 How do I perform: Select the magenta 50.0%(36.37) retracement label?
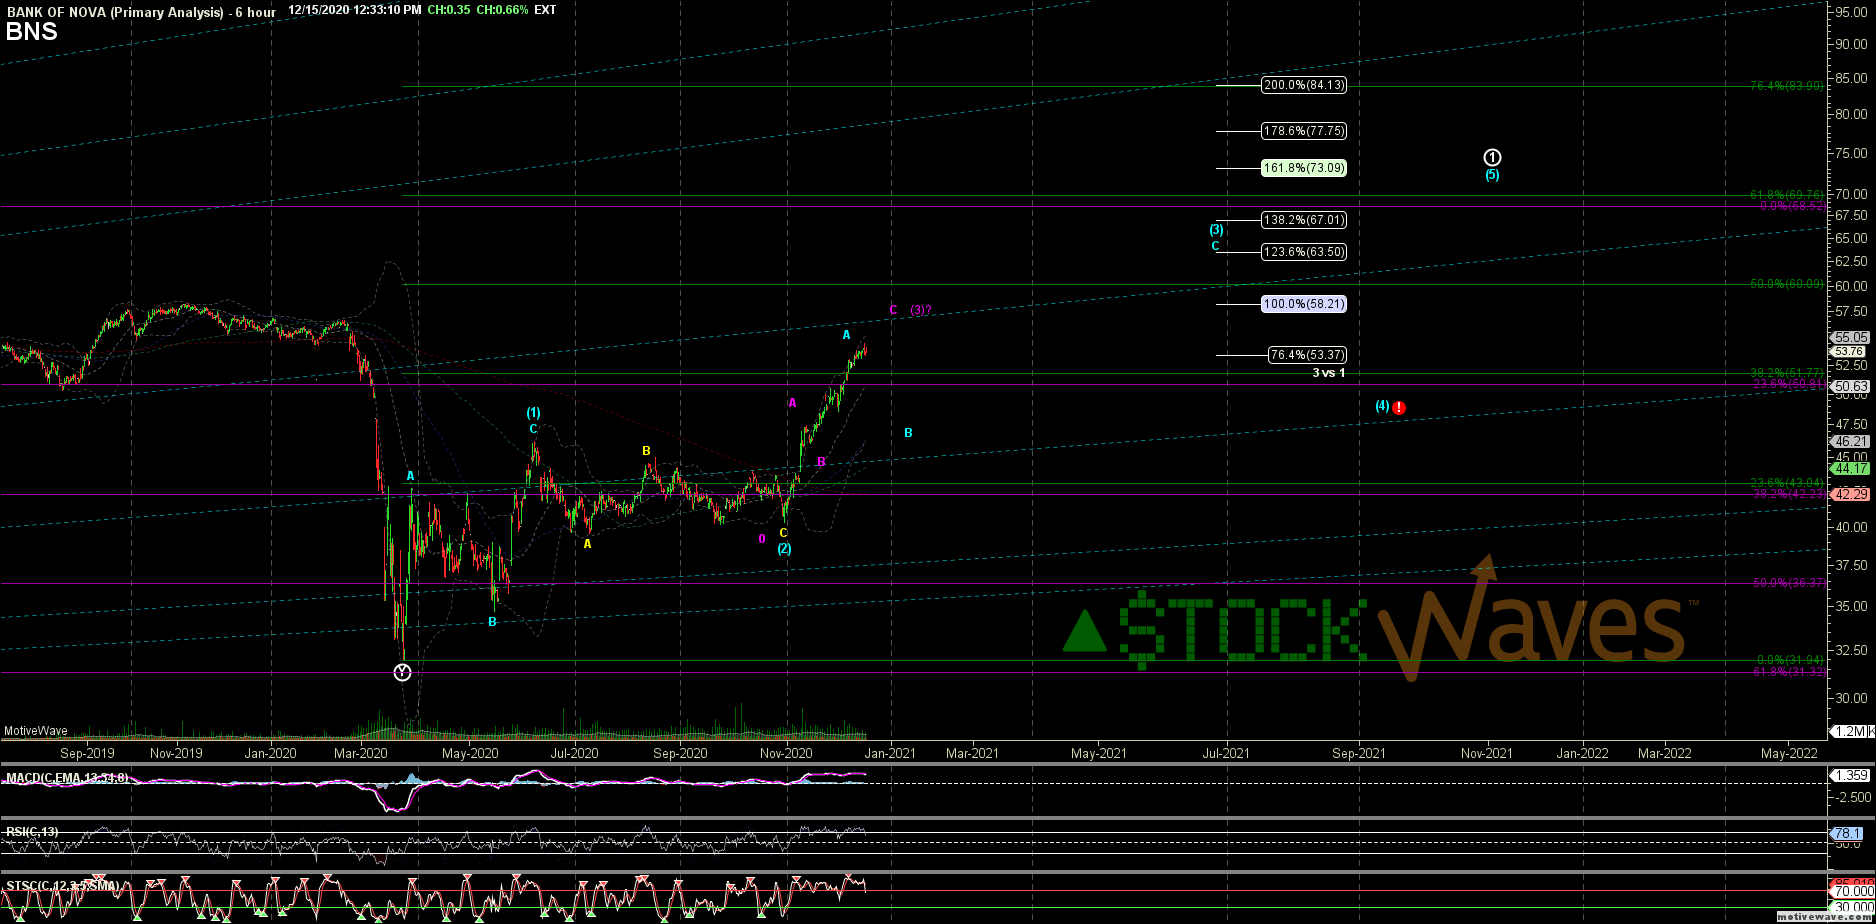[x=1789, y=583]
